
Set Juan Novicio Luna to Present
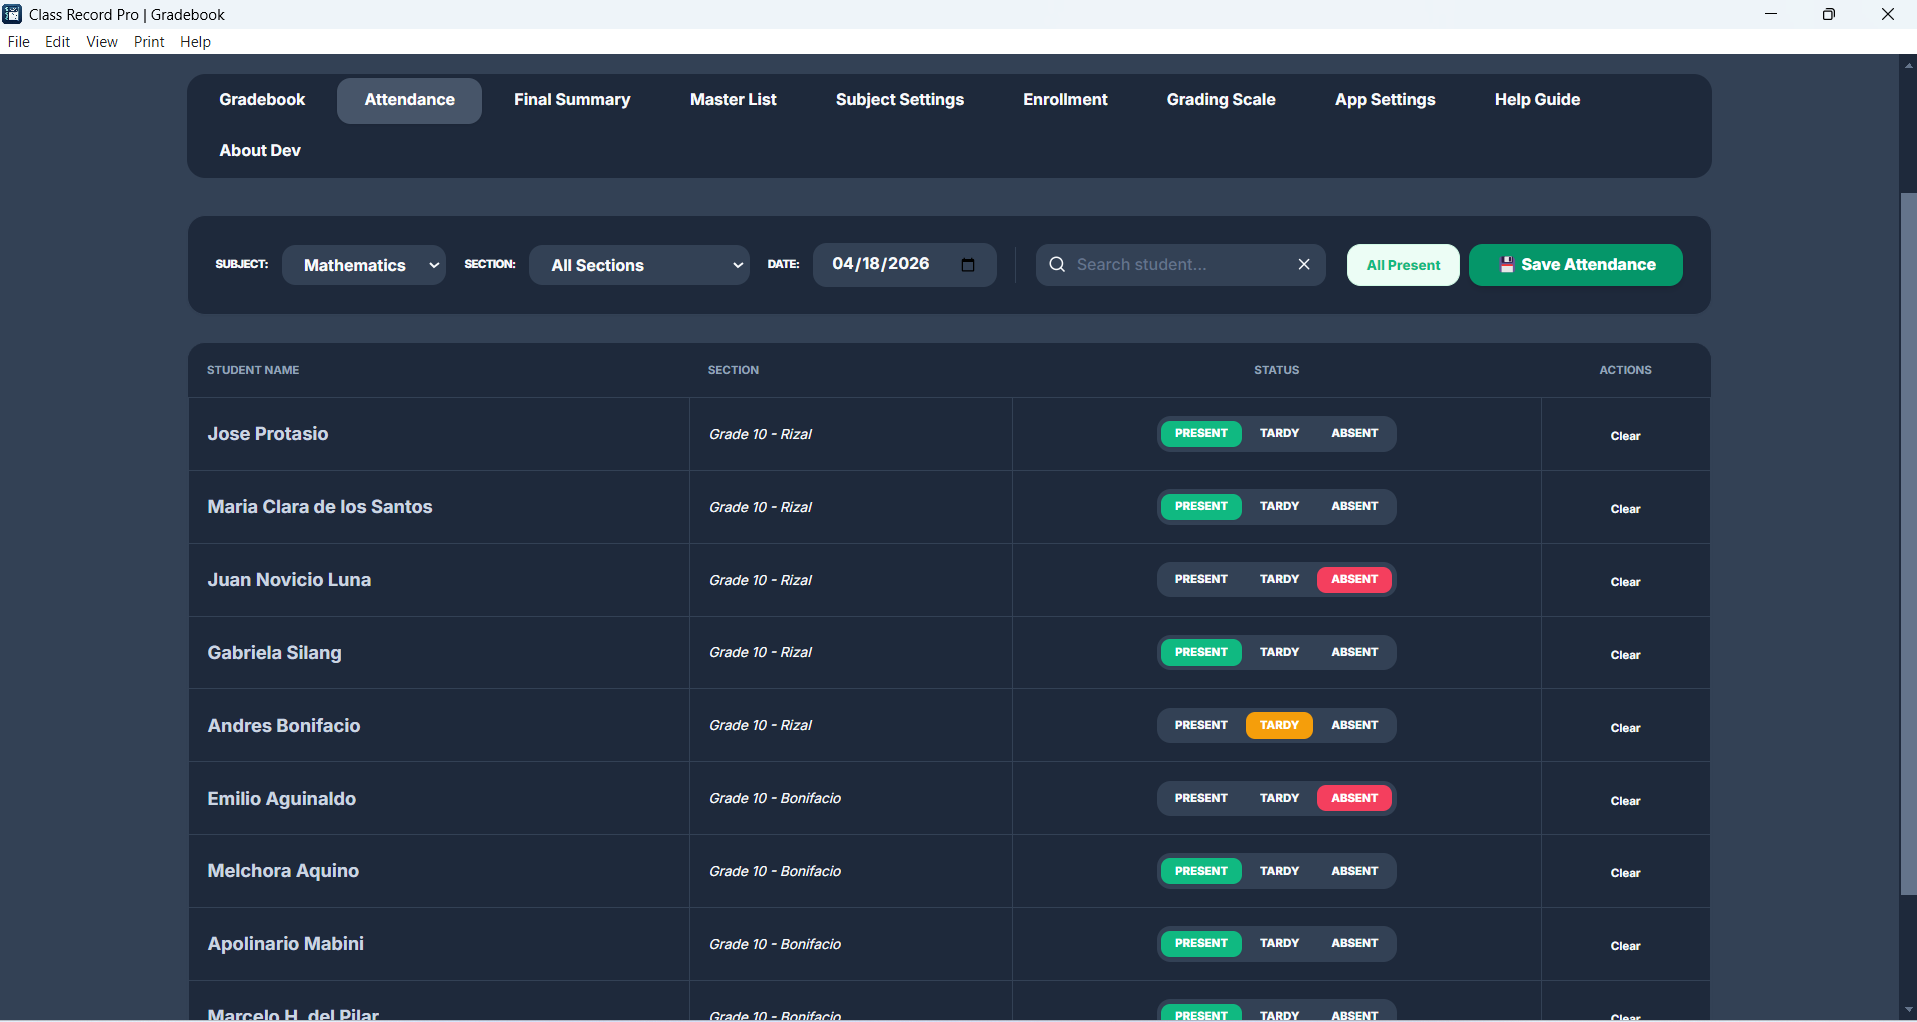click(x=1200, y=580)
